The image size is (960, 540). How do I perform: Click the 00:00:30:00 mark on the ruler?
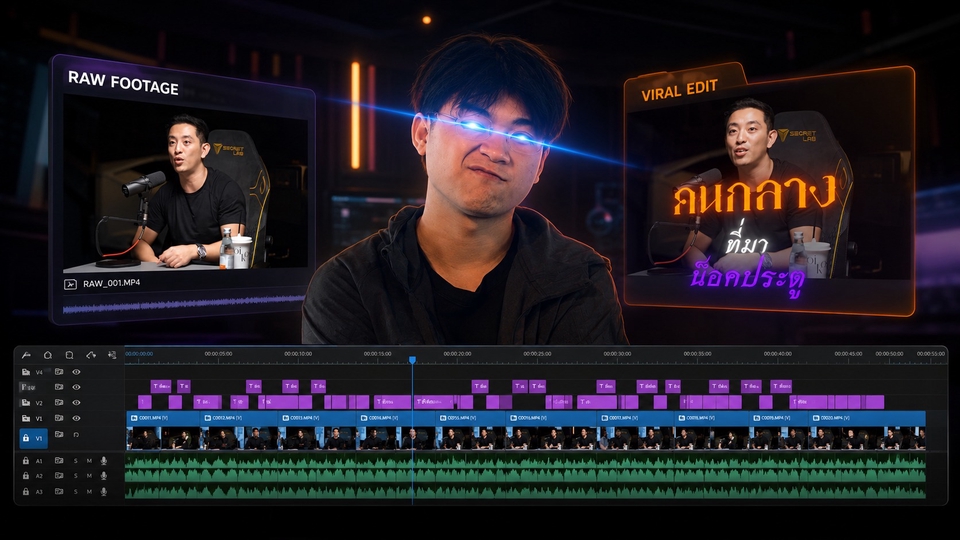pos(617,354)
